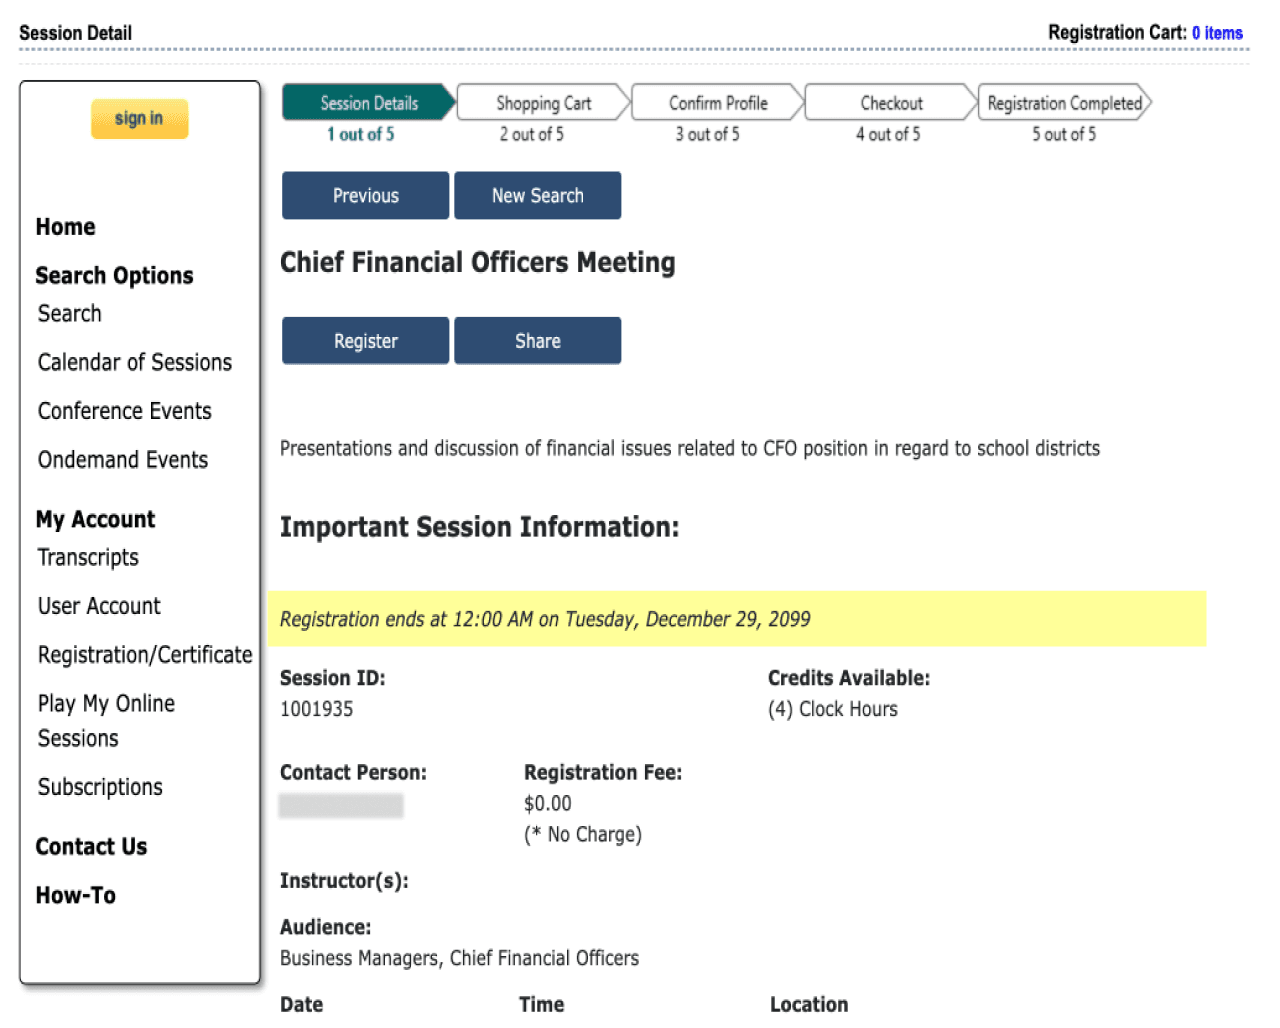1280x1028 pixels.
Task: Click the (* No Charge) note
Action: click(x=583, y=835)
